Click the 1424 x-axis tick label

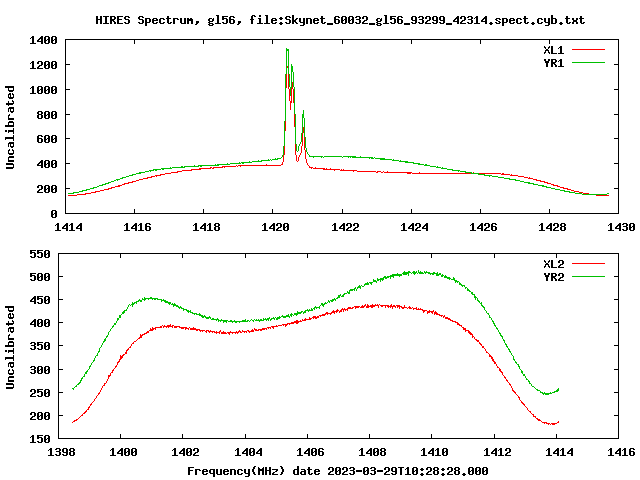[414, 227]
